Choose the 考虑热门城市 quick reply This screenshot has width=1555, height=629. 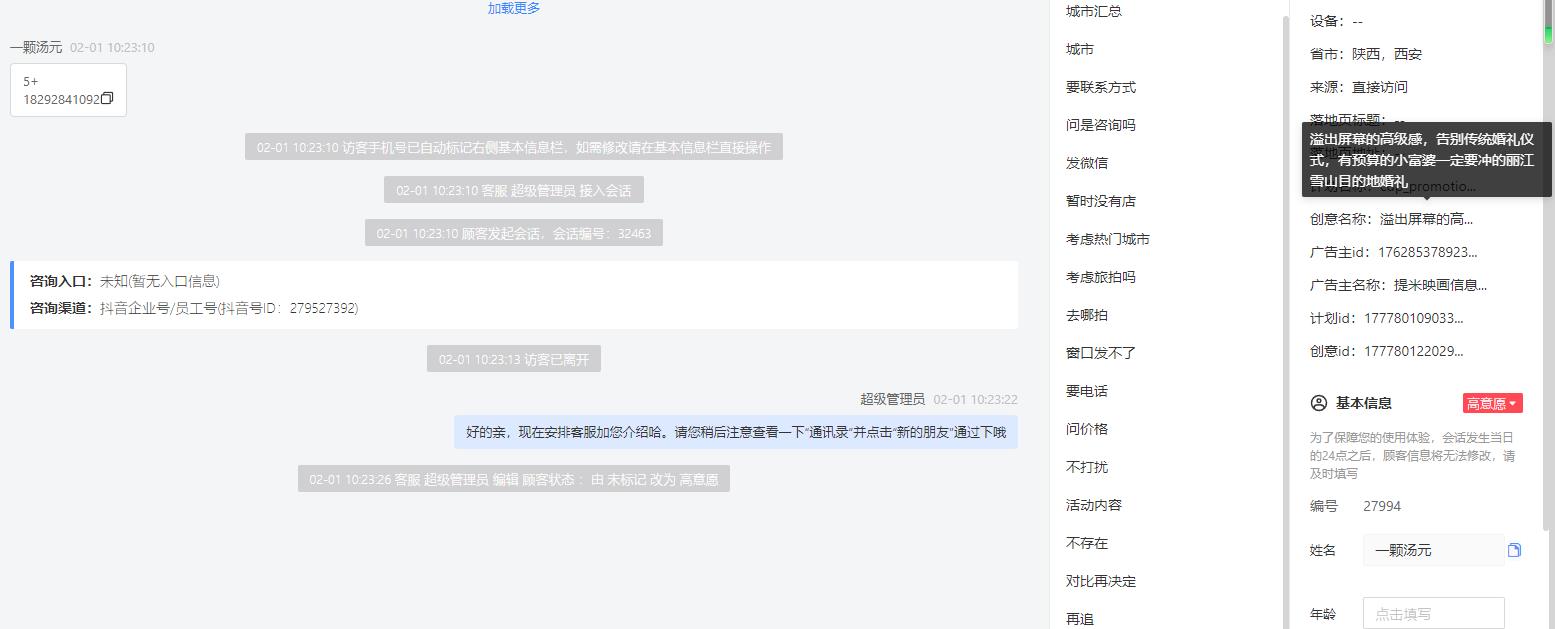coord(1108,239)
